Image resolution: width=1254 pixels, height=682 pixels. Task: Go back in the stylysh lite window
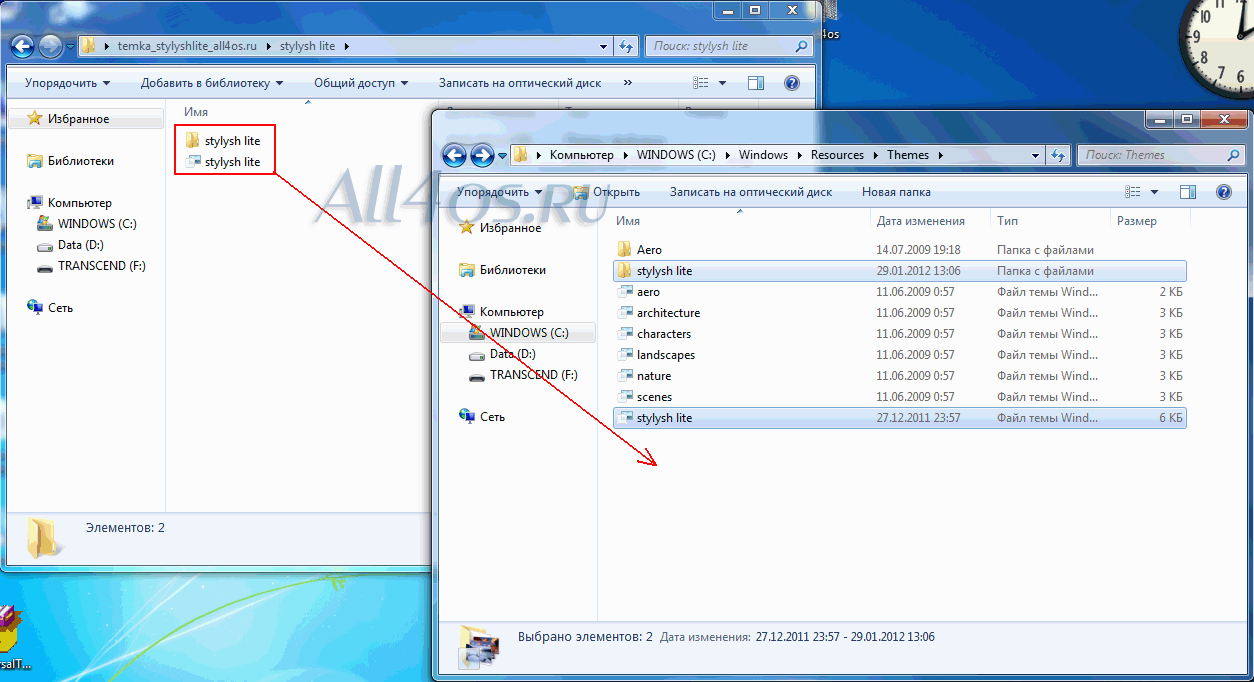(22, 46)
